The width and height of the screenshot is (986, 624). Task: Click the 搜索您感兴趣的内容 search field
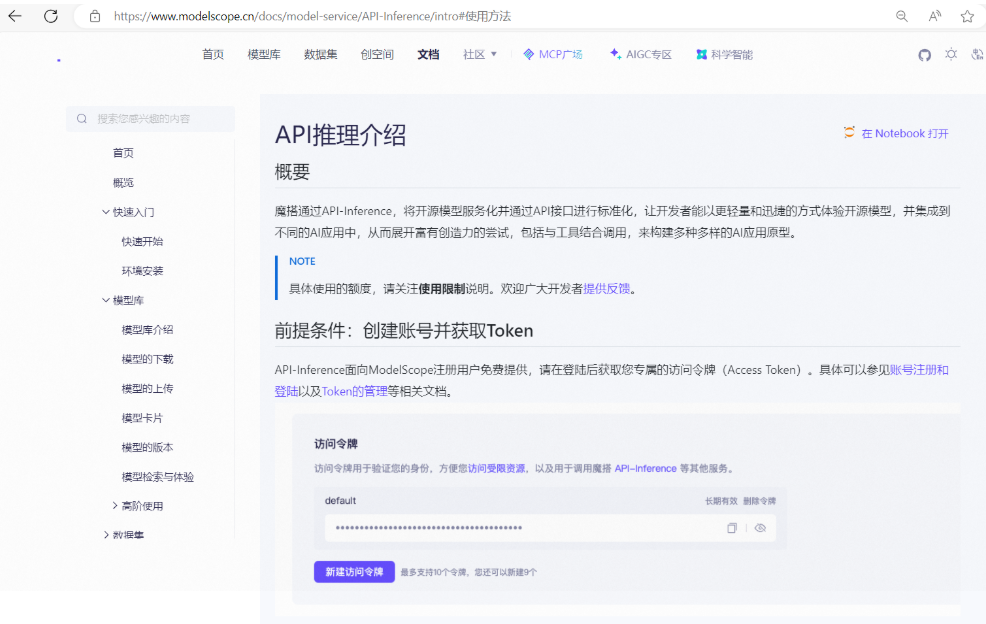tap(150, 119)
